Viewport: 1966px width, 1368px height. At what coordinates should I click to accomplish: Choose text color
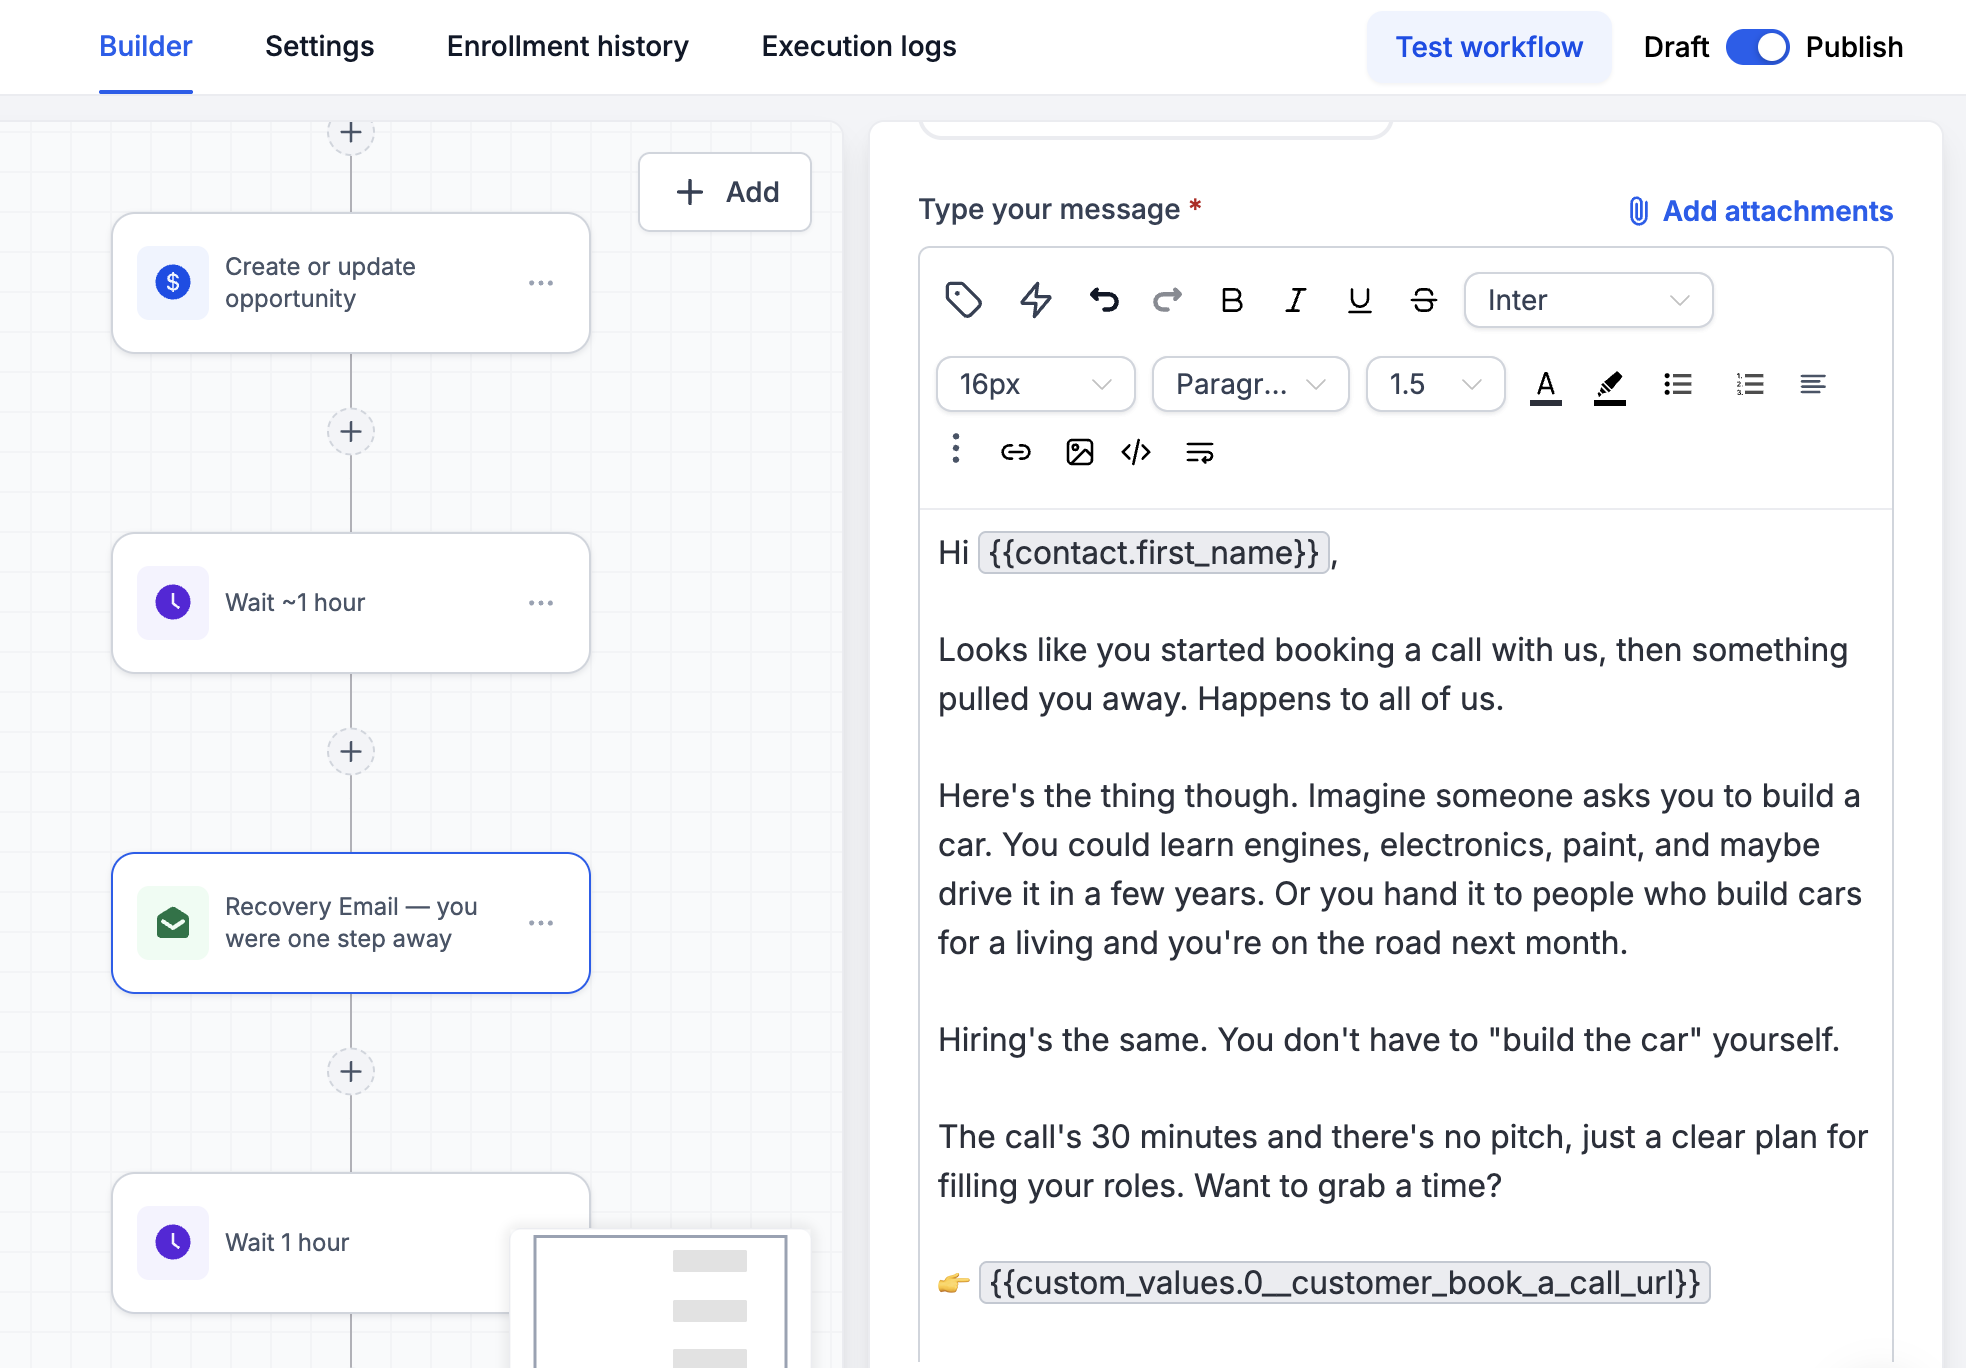click(1545, 386)
